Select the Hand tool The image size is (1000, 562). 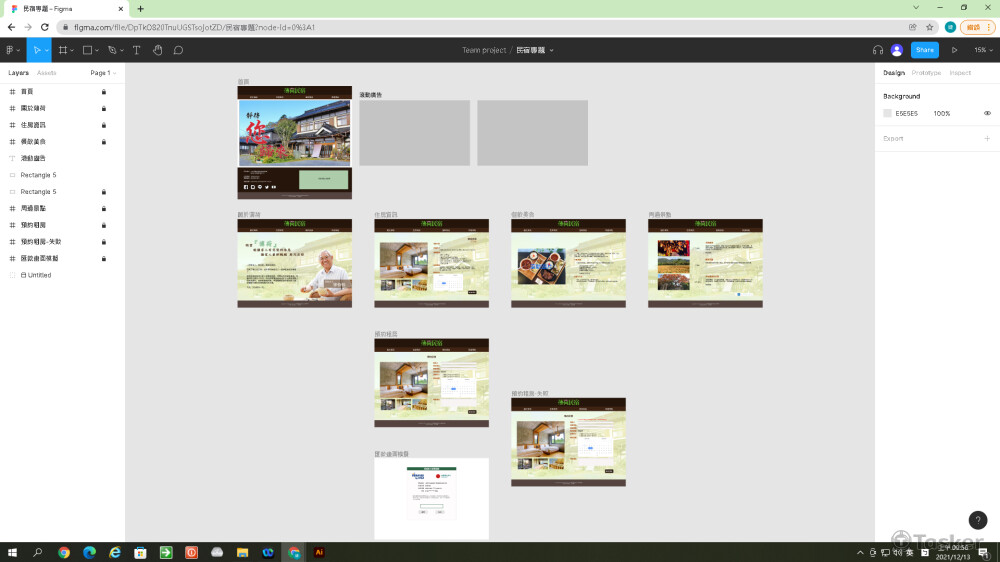pyautogui.click(x=157, y=50)
